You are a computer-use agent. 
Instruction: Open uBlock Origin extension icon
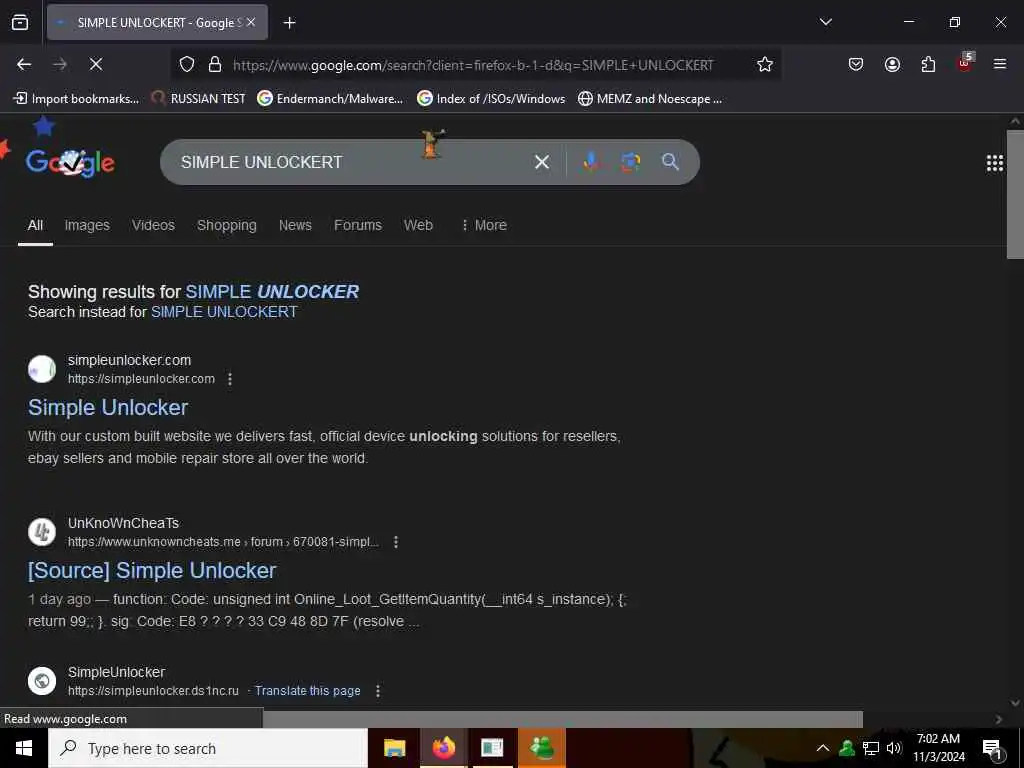965,63
